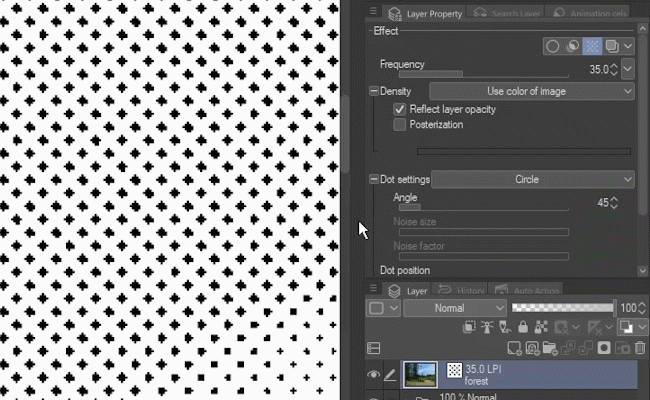Viewport: 650px width, 400px height.
Task: Create a New Vector Layer
Action: 532,348
